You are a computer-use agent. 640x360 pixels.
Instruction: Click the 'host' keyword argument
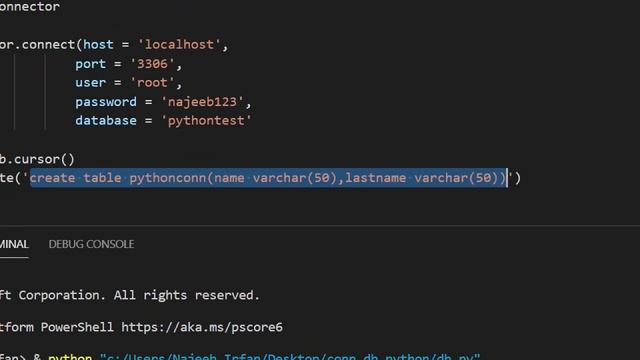98,44
